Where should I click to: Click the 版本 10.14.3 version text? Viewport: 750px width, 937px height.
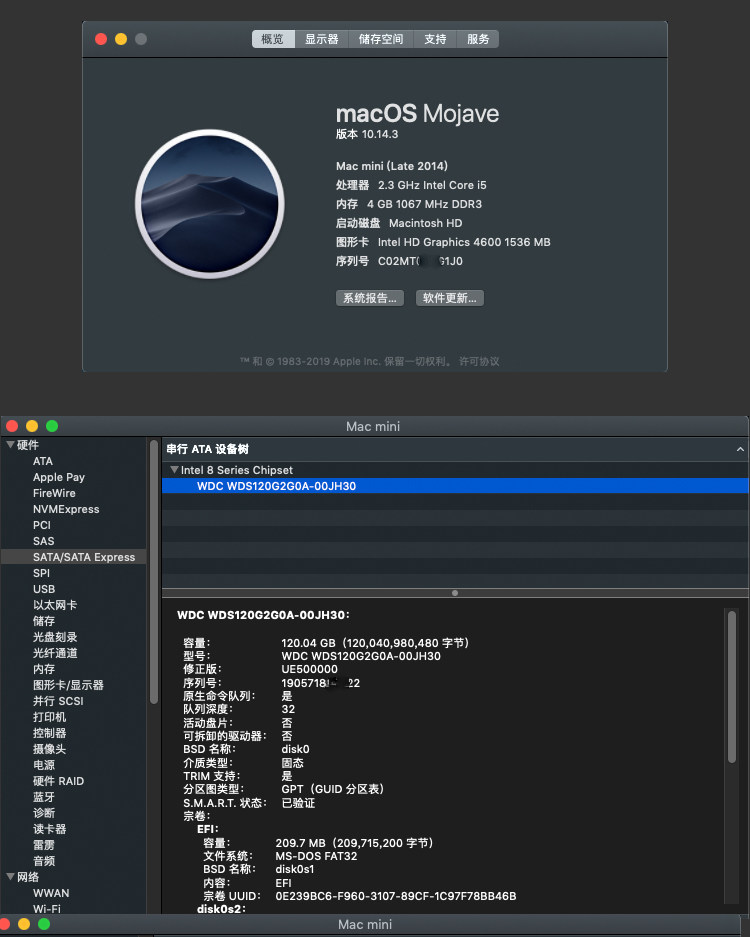tap(367, 134)
